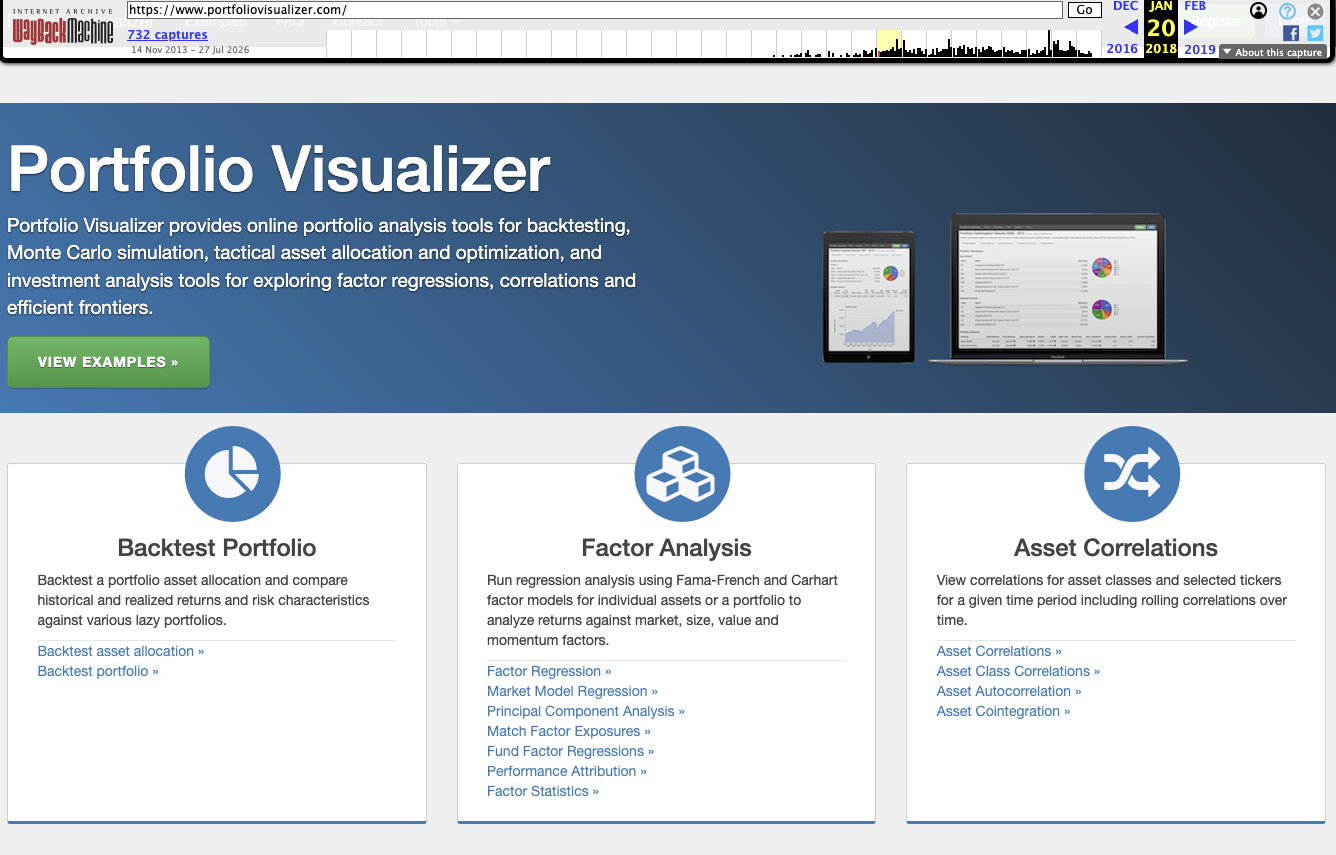Select the highlighted 2018 year label
1336x855 pixels.
1161,49
